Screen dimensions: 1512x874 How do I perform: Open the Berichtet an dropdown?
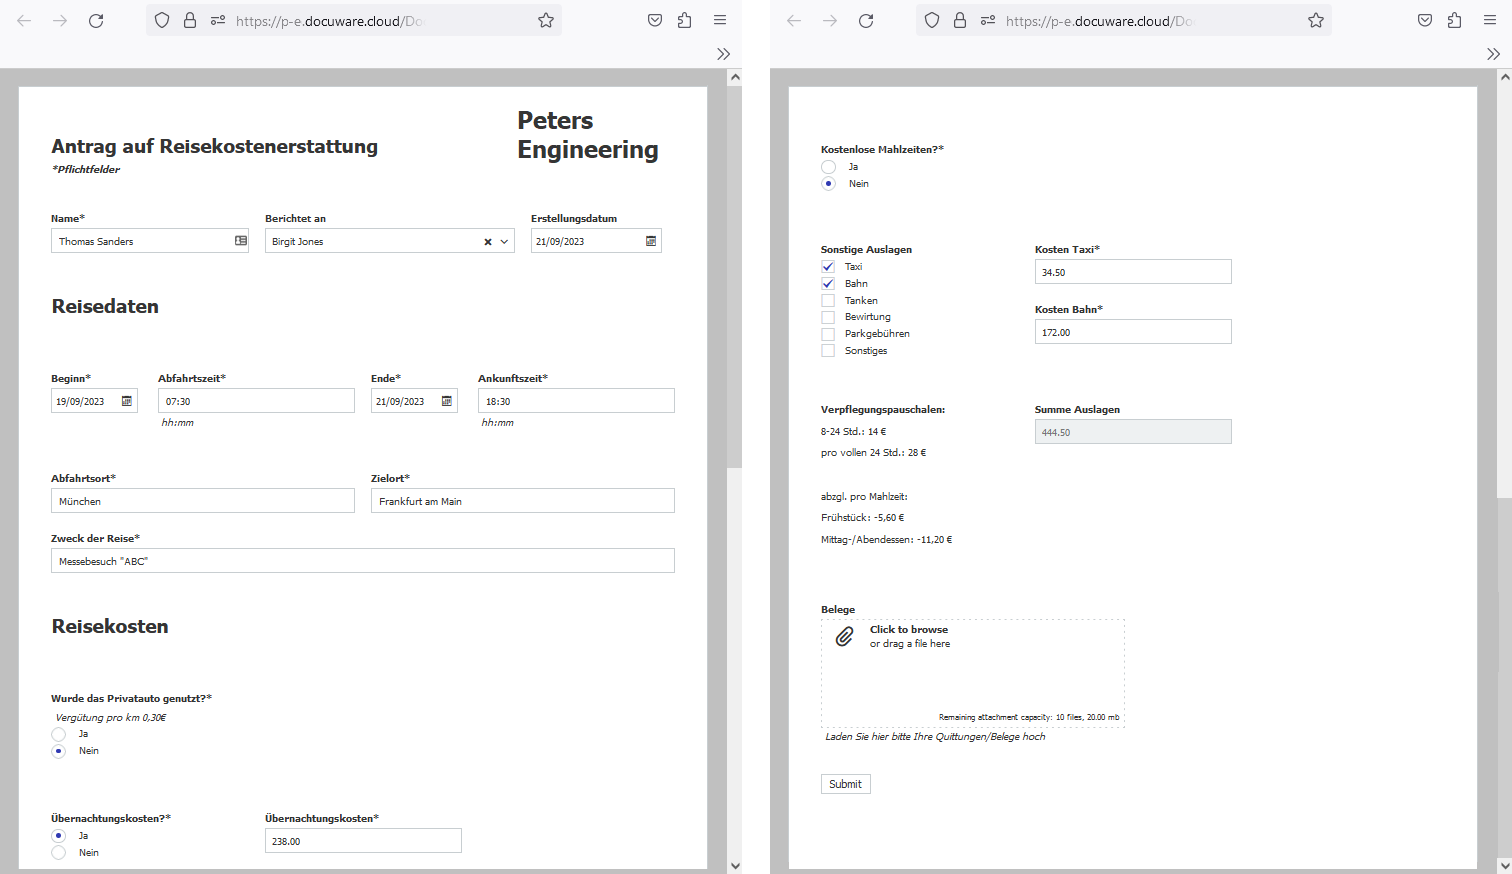pos(504,241)
